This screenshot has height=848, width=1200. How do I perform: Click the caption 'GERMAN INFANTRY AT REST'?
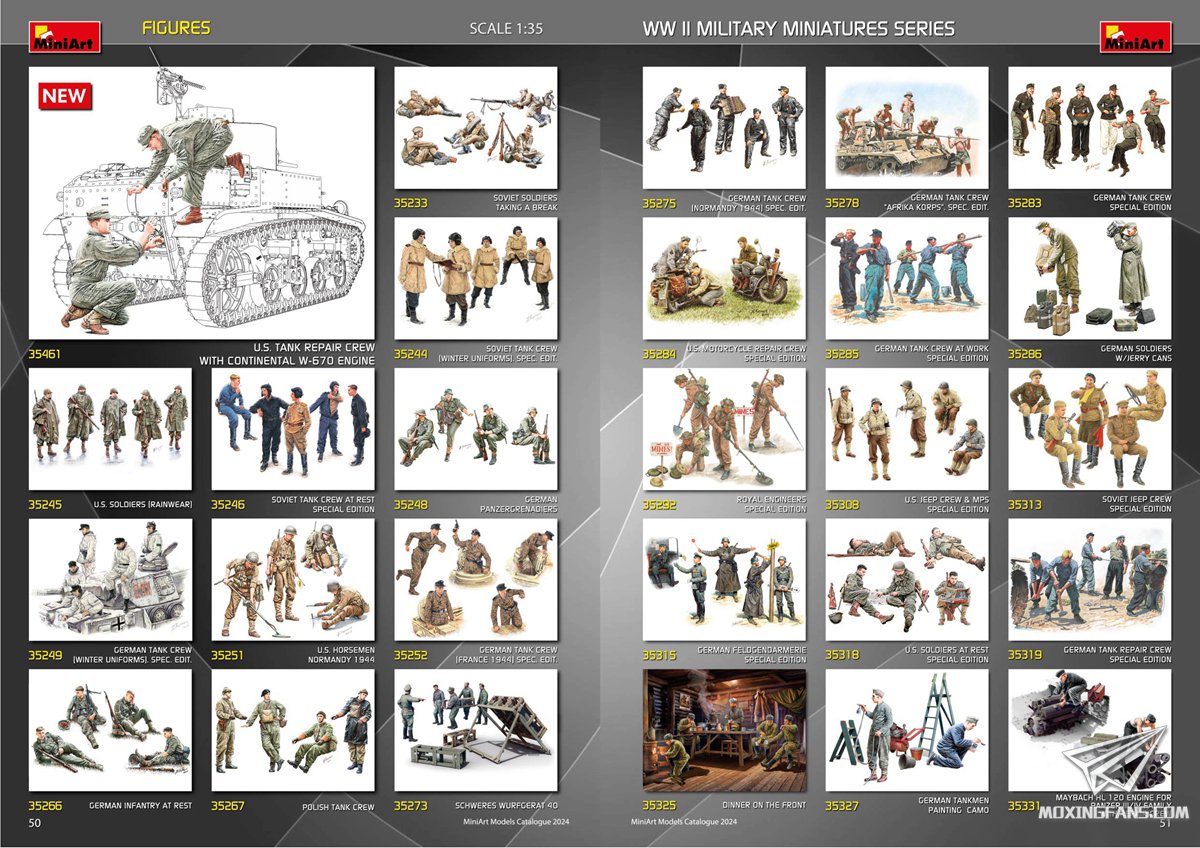pyautogui.click(x=140, y=806)
